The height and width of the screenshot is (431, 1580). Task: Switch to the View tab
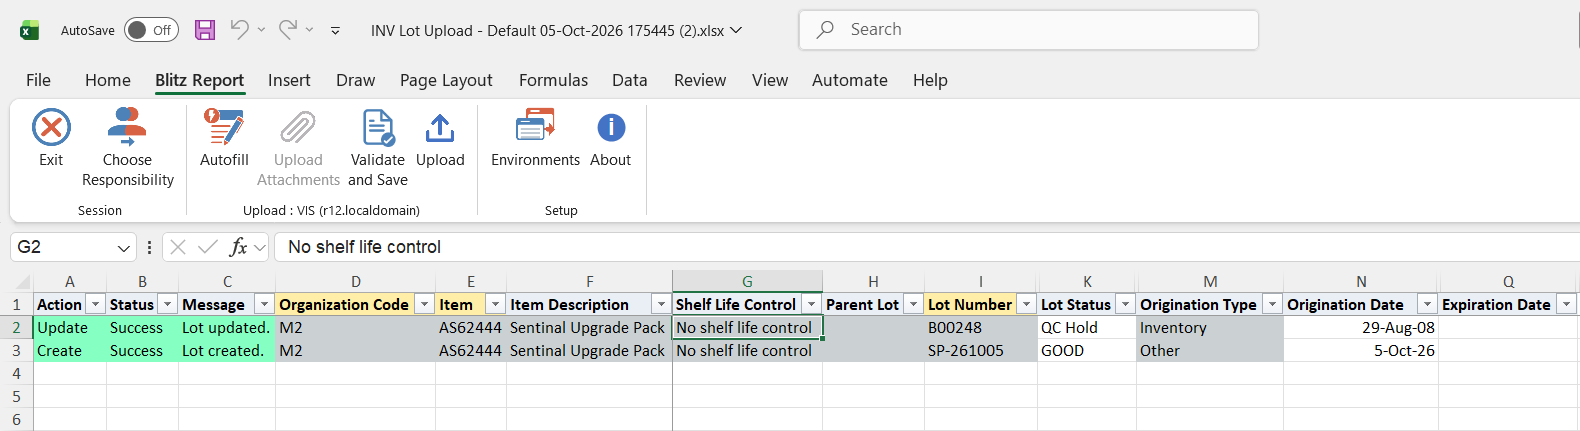[x=770, y=80]
